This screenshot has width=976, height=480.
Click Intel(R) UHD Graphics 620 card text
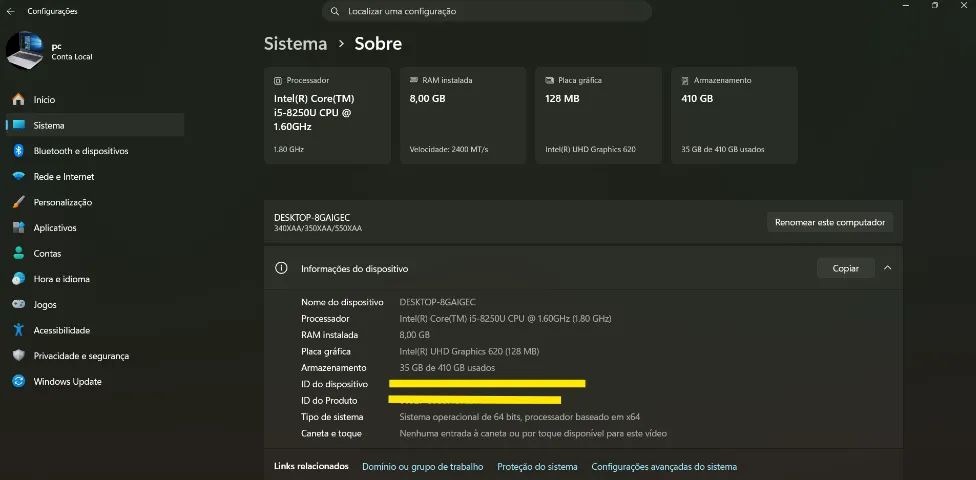pyautogui.click(x=590, y=149)
